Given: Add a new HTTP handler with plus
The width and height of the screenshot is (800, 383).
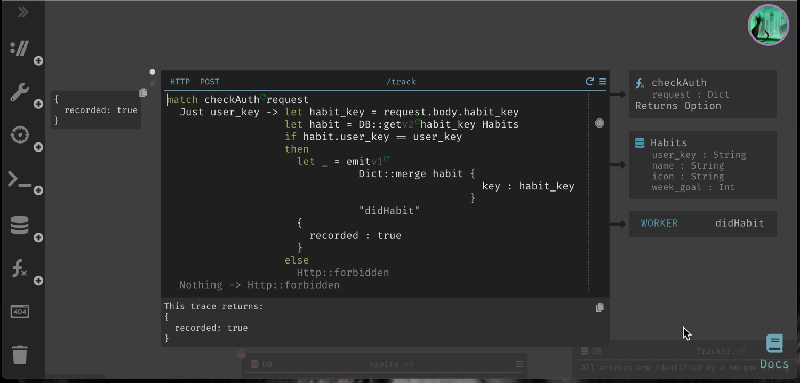Looking at the screenshot, I should click(x=38, y=61).
